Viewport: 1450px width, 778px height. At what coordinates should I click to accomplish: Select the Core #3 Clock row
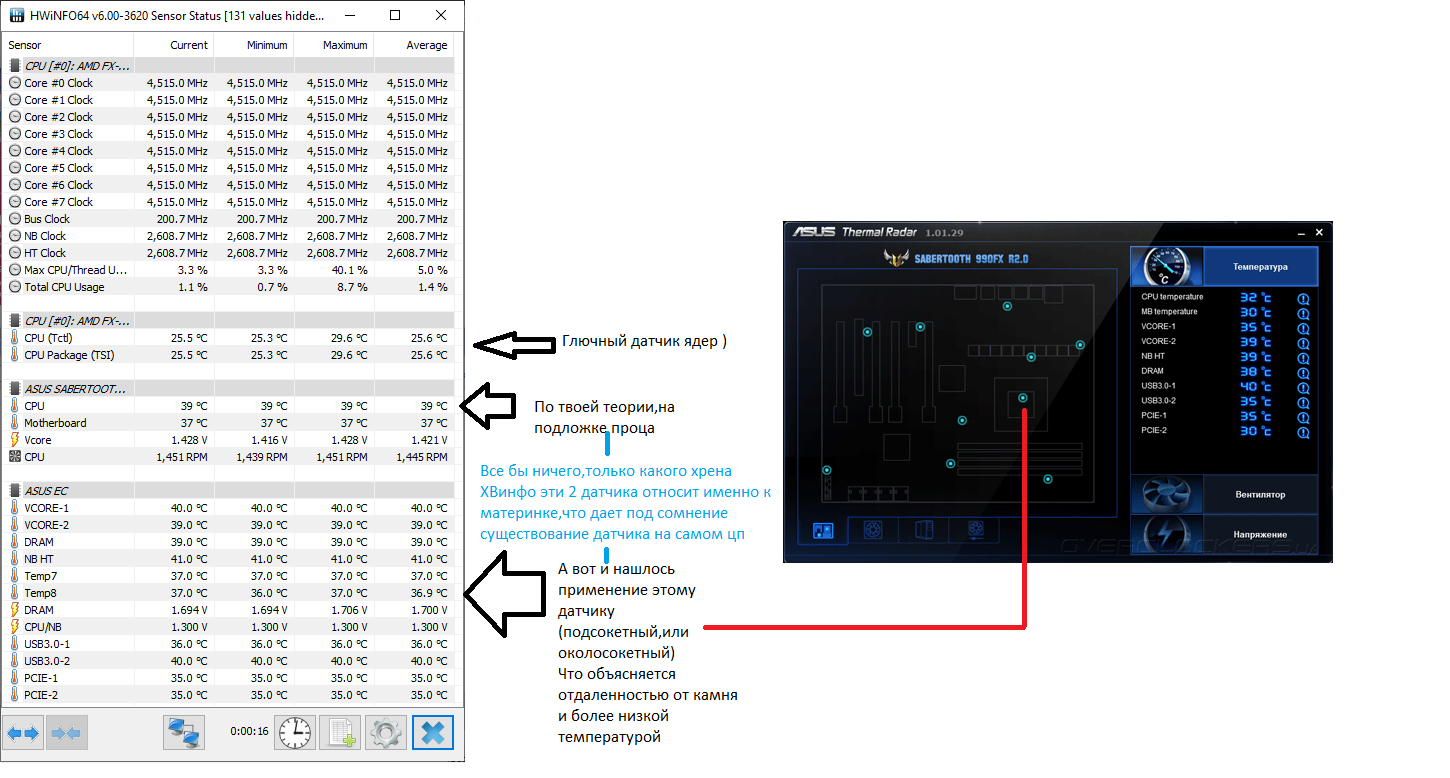tap(229, 134)
